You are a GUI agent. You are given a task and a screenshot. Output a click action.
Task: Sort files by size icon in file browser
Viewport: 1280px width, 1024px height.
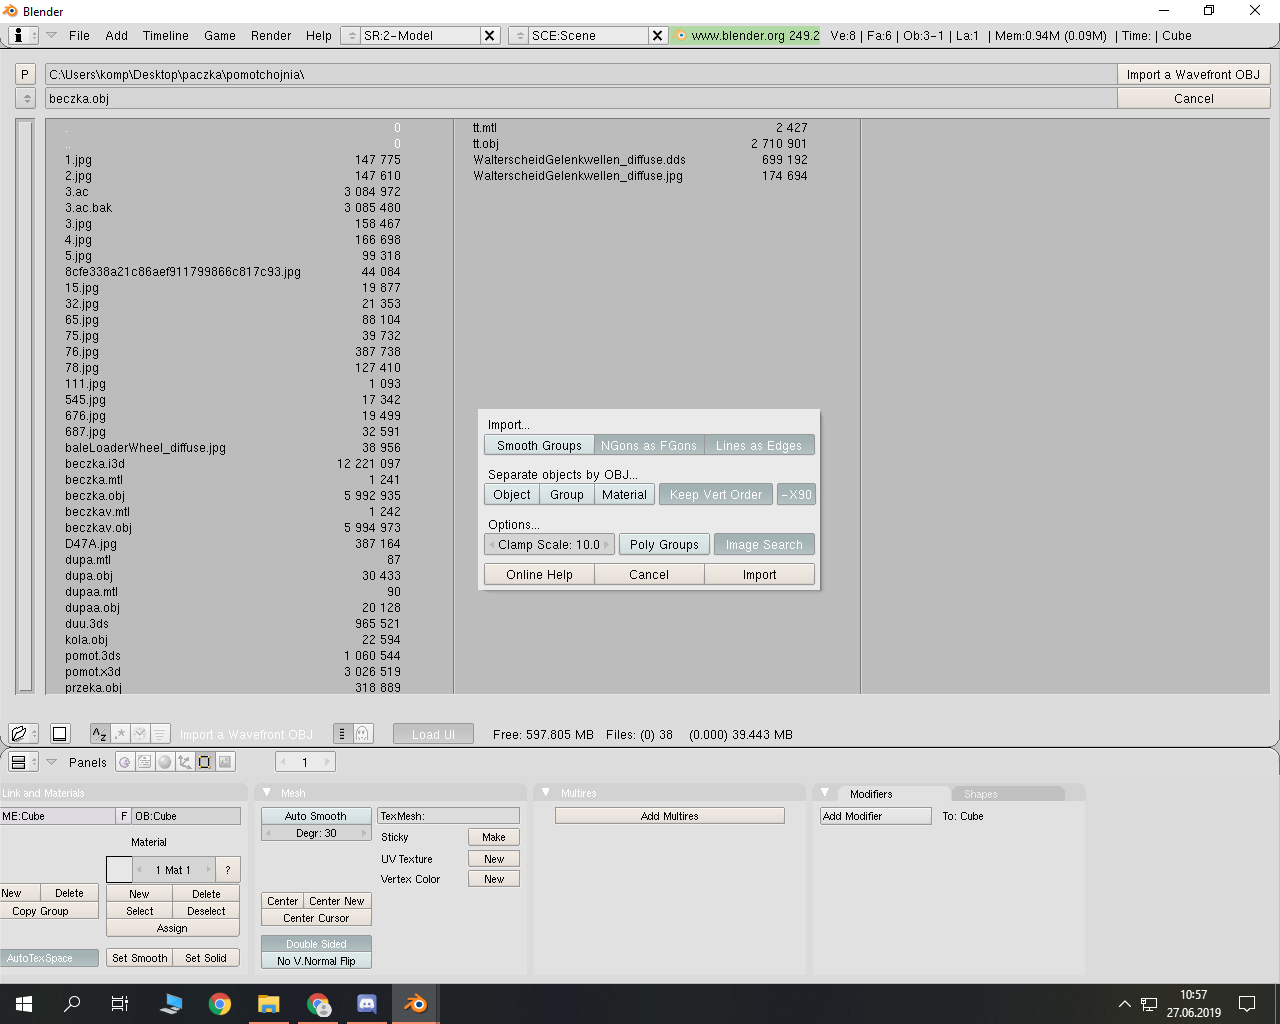point(160,734)
